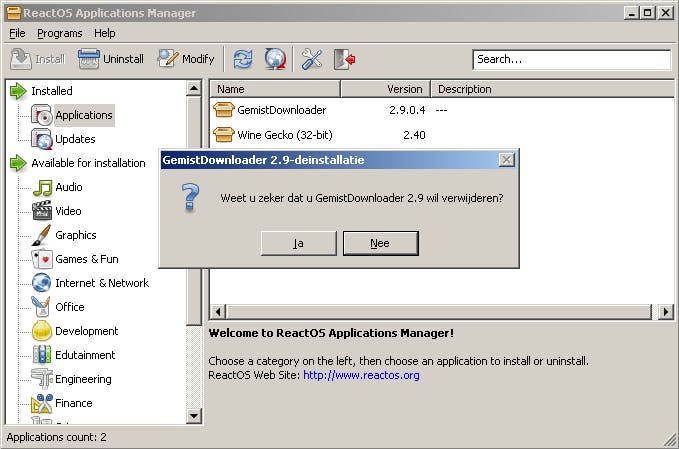Click the Available for installation label

(x=88, y=163)
